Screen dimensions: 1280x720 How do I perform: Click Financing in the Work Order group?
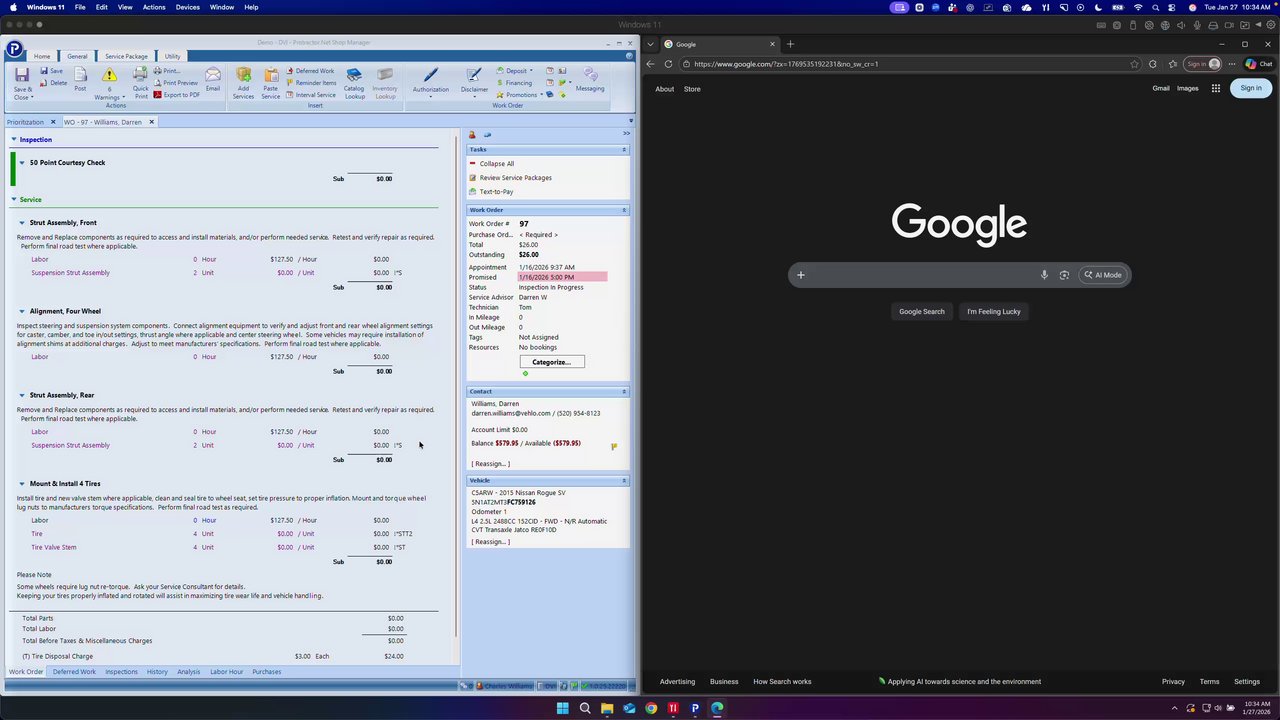tap(515, 83)
